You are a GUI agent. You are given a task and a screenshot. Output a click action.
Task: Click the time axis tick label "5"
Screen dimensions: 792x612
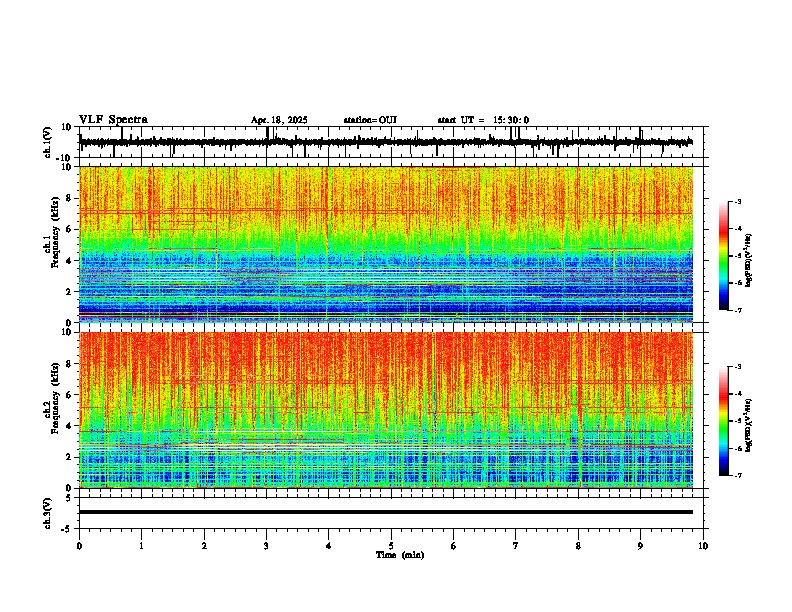391,546
